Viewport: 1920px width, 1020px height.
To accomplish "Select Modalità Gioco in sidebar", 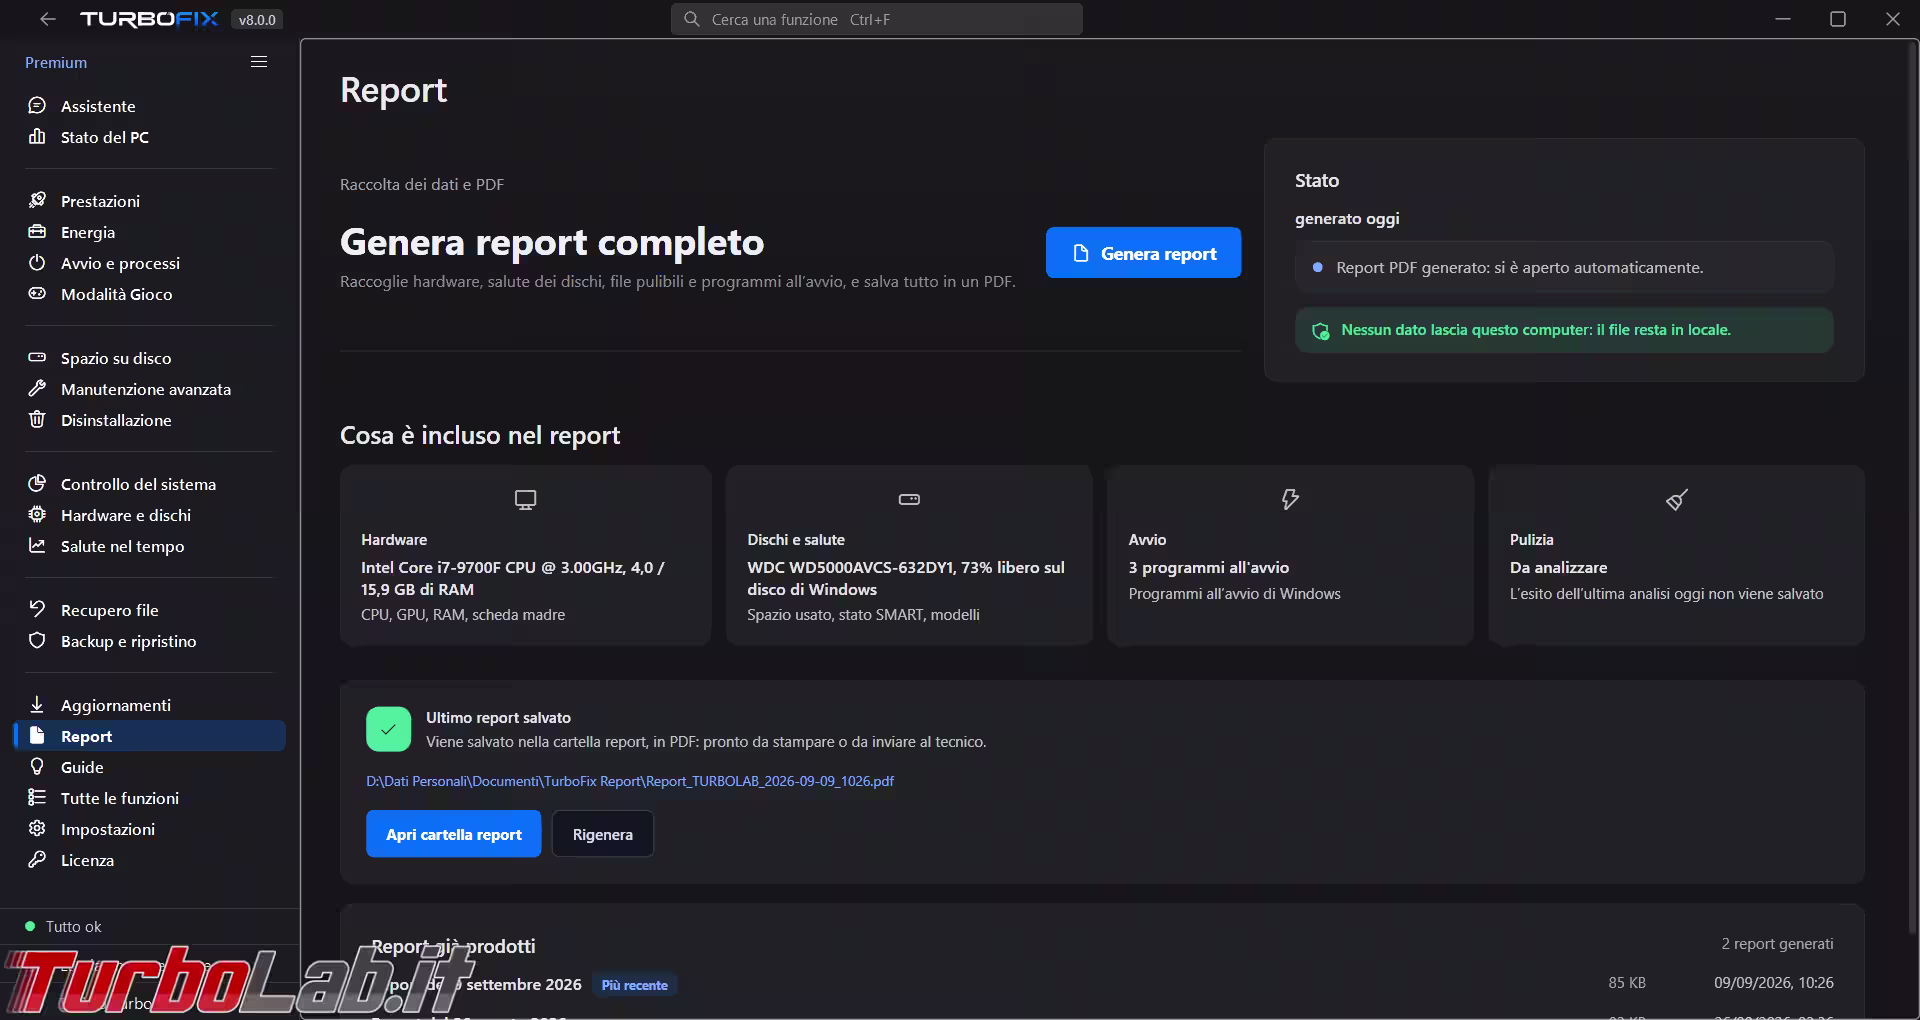I will tap(149, 294).
